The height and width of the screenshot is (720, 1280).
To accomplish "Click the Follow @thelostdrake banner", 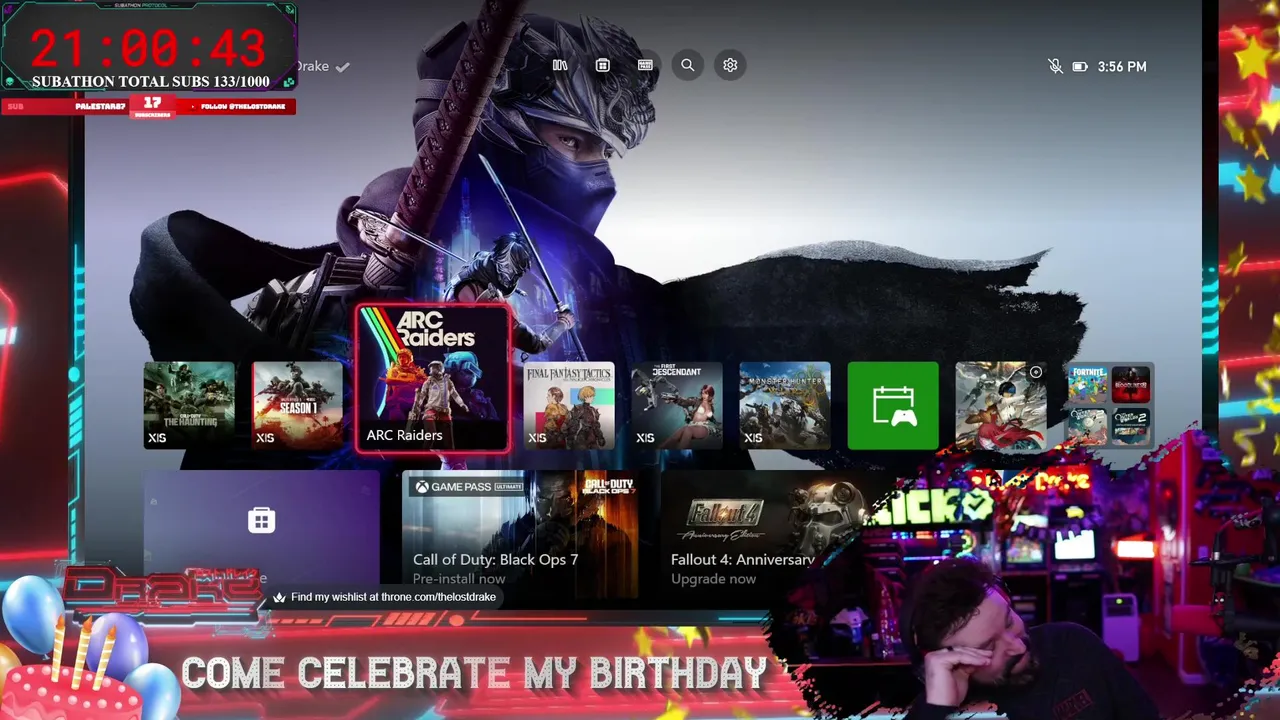I will 243,106.
